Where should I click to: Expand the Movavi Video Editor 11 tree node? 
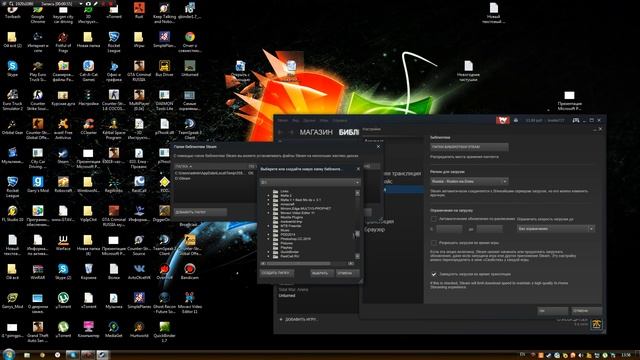(268, 213)
